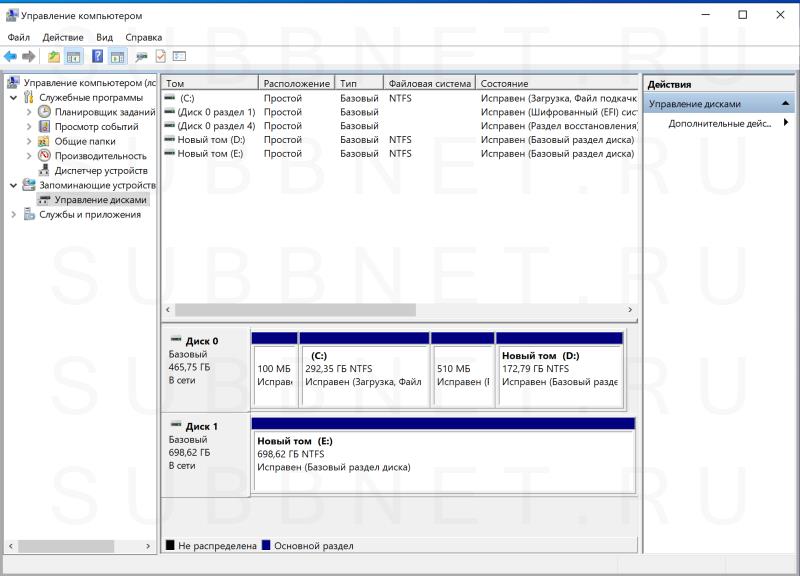The width and height of the screenshot is (800, 576).
Task: Click the checkmark document toolbar icon
Action: tap(160, 57)
